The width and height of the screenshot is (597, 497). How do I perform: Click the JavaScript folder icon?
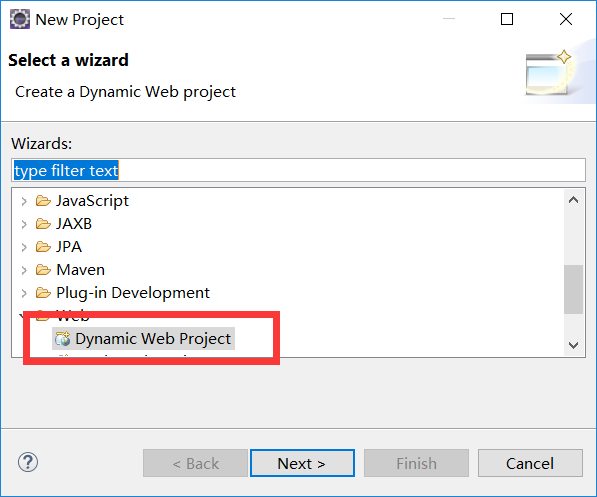tap(43, 201)
